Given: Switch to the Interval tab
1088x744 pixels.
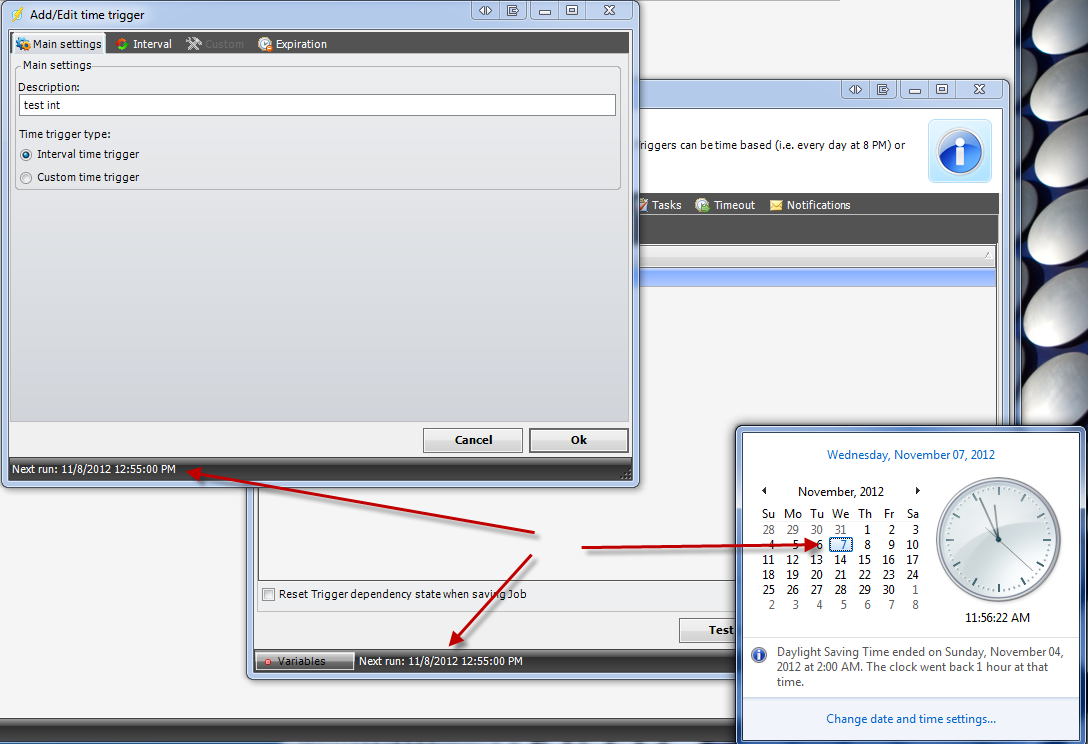Looking at the screenshot, I should point(144,44).
